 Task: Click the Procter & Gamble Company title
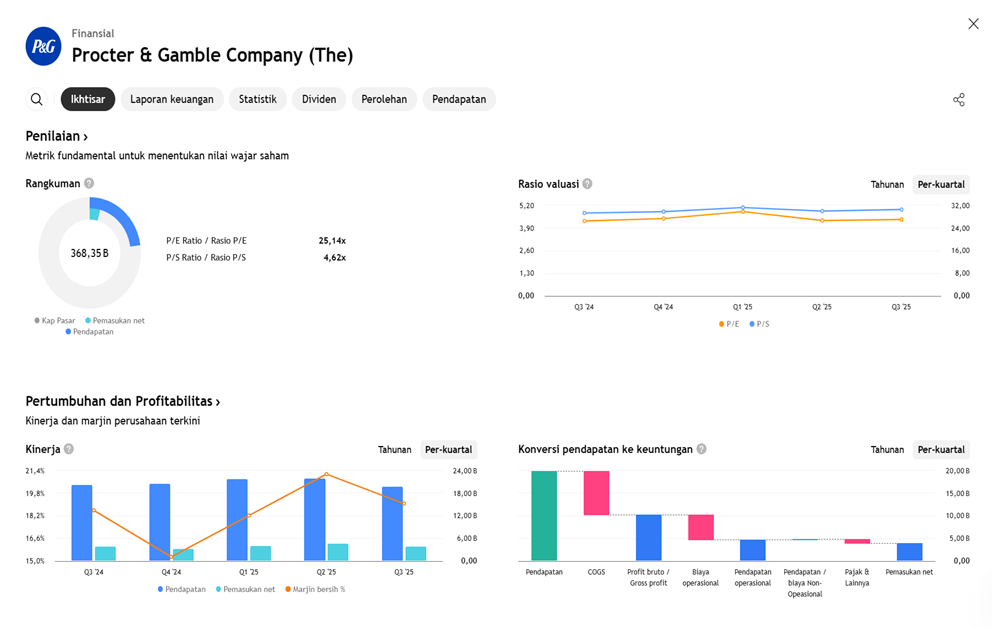tap(213, 55)
